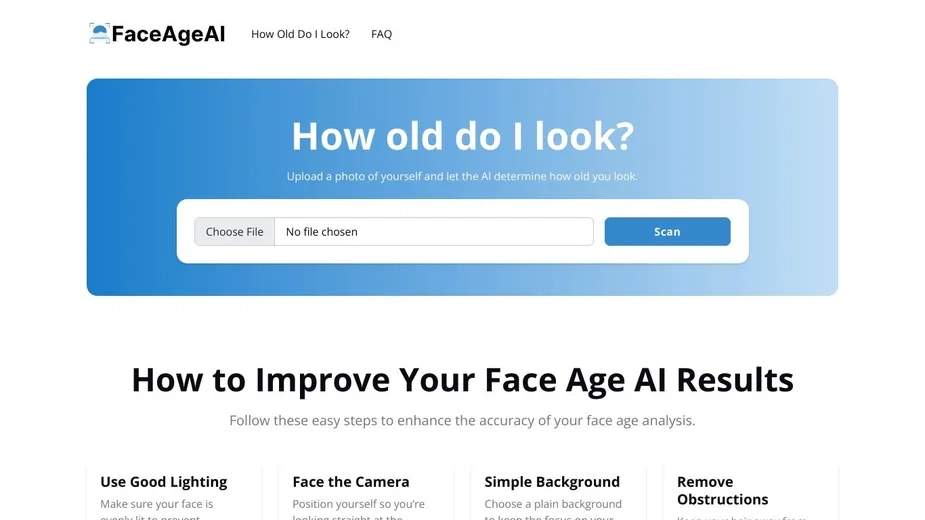Click the How to Improve Your Face Age AI Results heading

(x=462, y=380)
